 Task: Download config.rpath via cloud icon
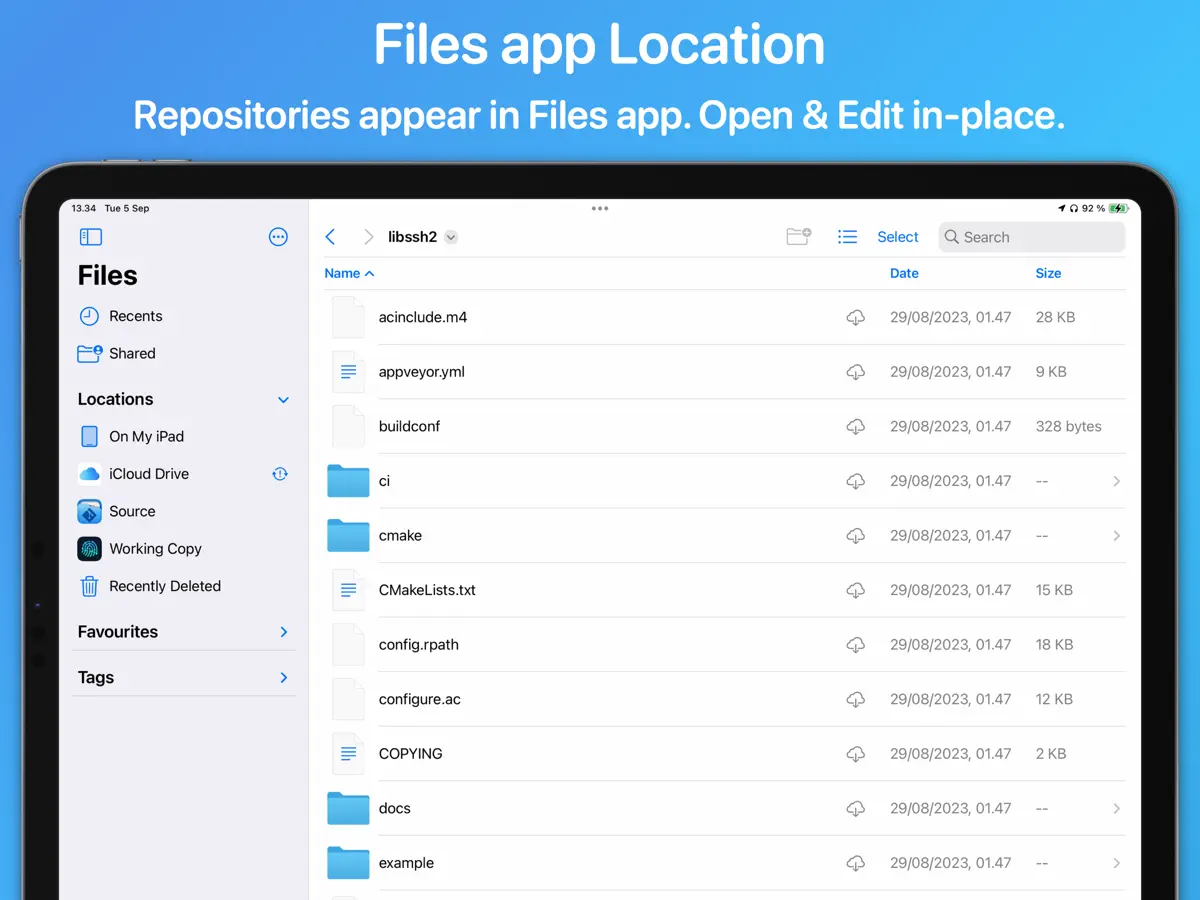click(856, 645)
